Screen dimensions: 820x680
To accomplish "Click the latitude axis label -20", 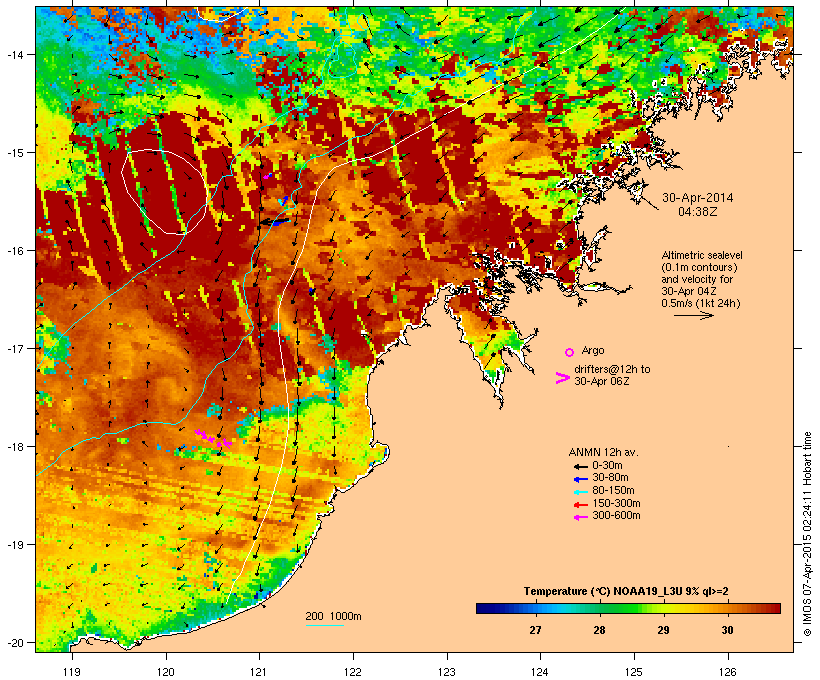I will pyautogui.click(x=15, y=642).
